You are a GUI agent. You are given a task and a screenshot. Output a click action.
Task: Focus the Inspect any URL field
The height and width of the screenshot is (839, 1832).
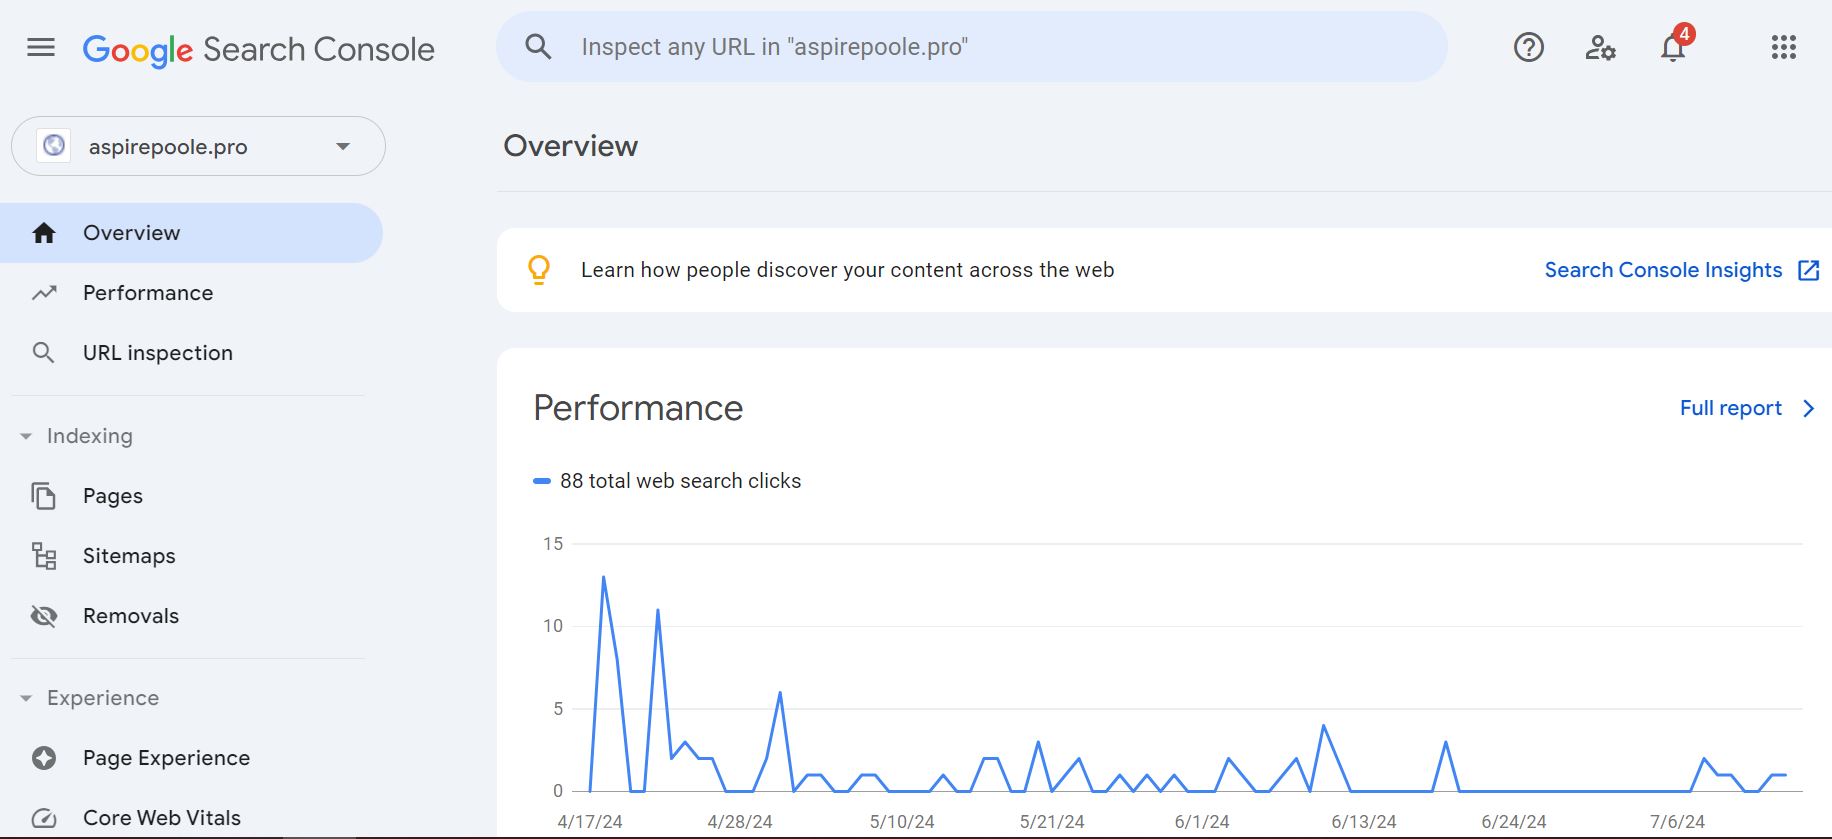(x=972, y=47)
